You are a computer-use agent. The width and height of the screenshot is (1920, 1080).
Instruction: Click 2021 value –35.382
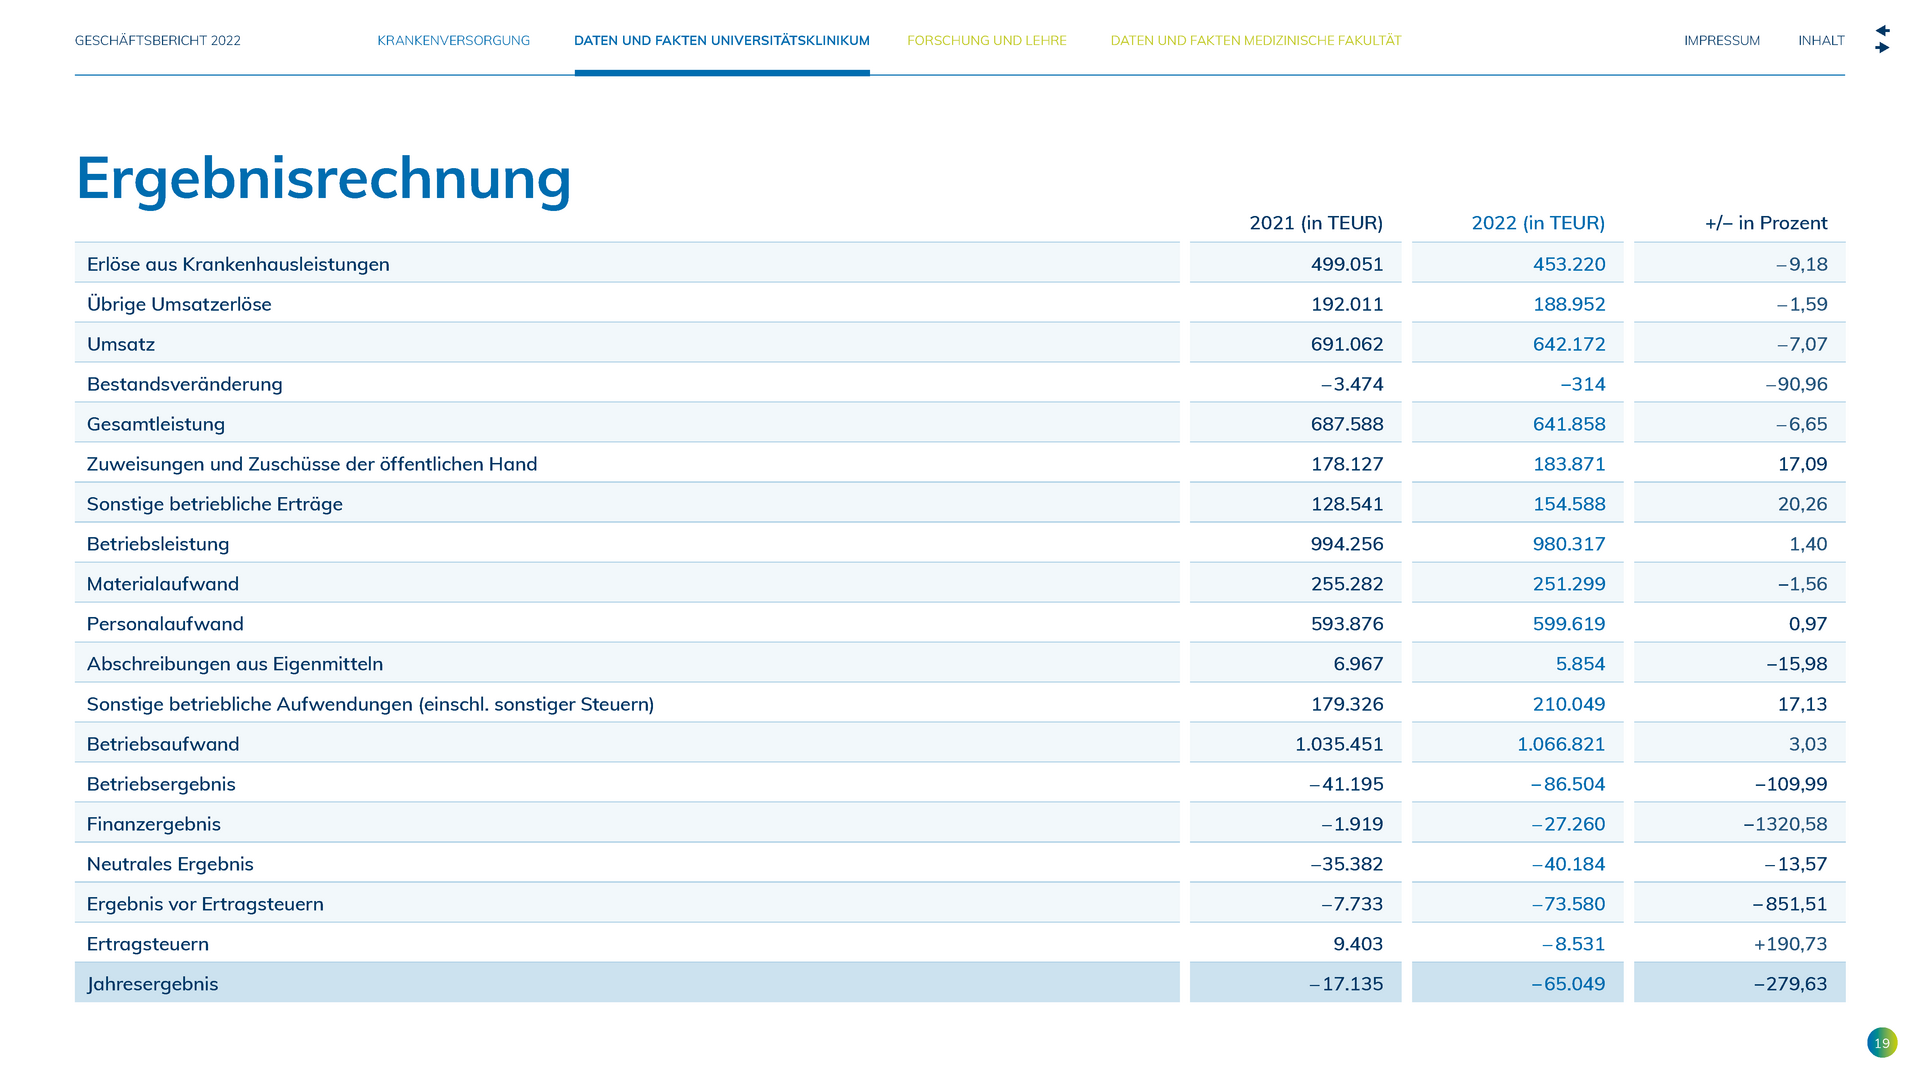click(1347, 864)
